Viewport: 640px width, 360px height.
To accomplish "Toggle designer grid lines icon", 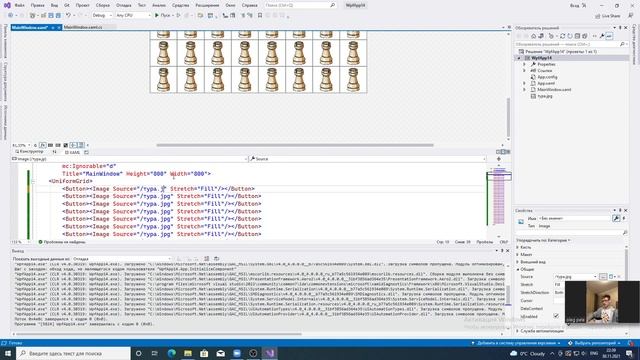I will point(50,145).
